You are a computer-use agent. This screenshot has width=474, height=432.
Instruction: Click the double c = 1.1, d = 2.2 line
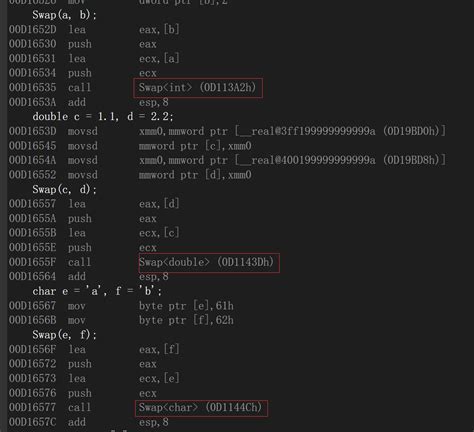[103, 117]
